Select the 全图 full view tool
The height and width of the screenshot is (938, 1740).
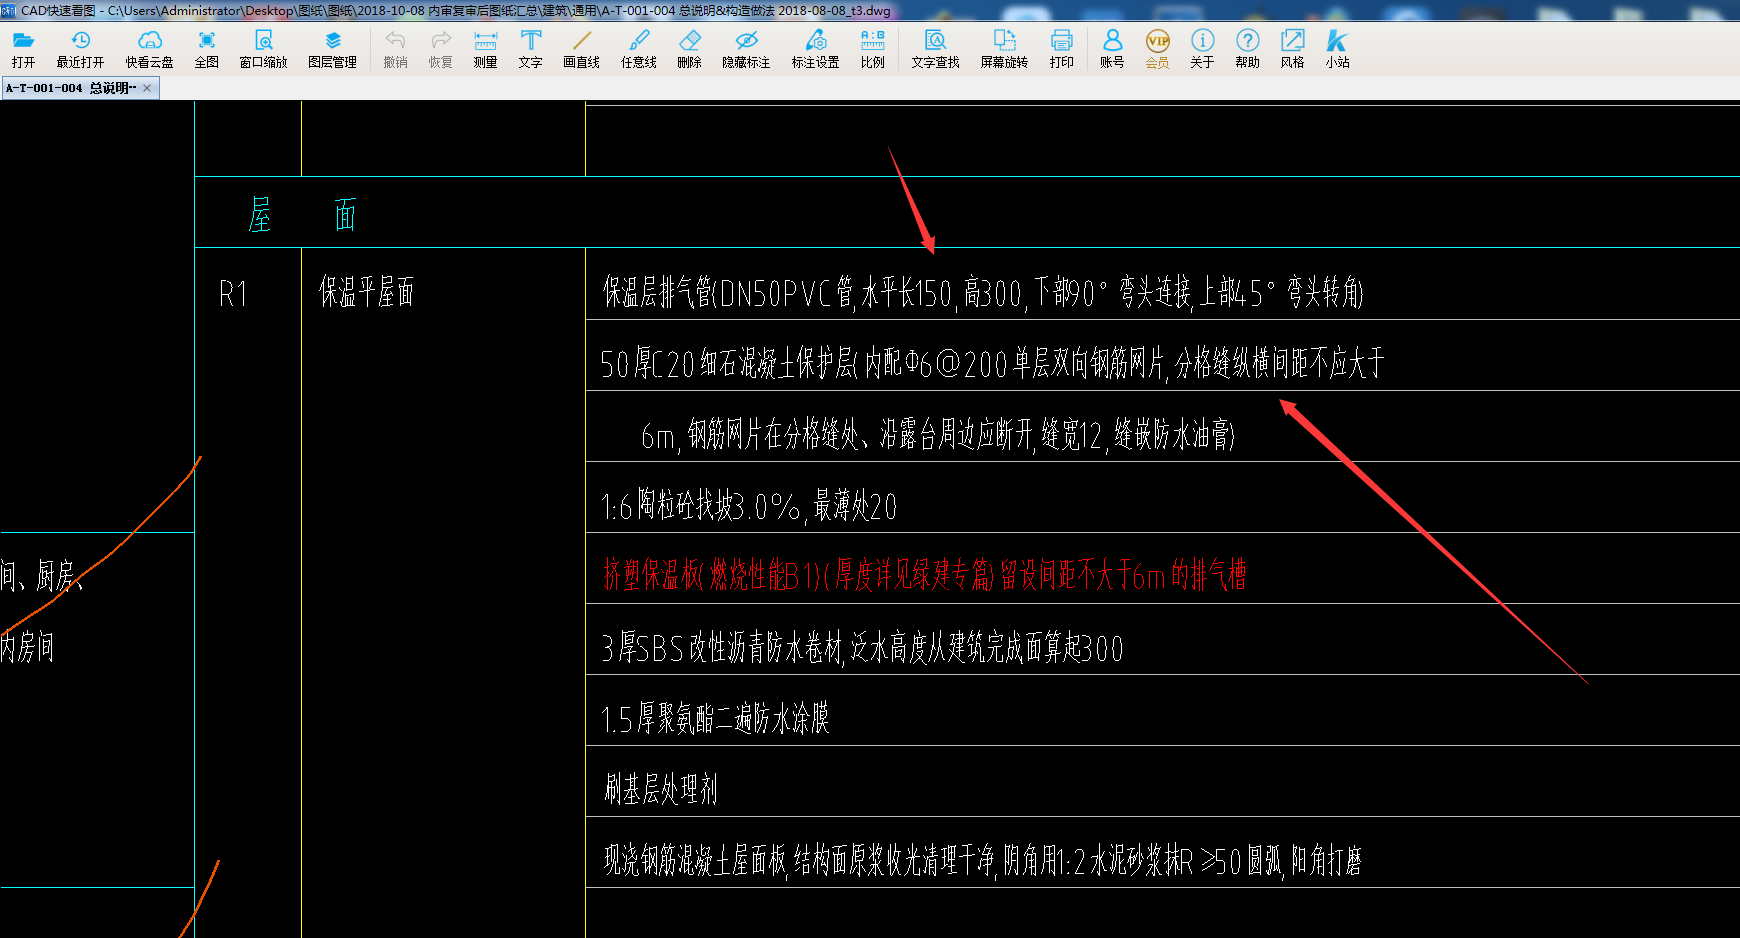(207, 48)
